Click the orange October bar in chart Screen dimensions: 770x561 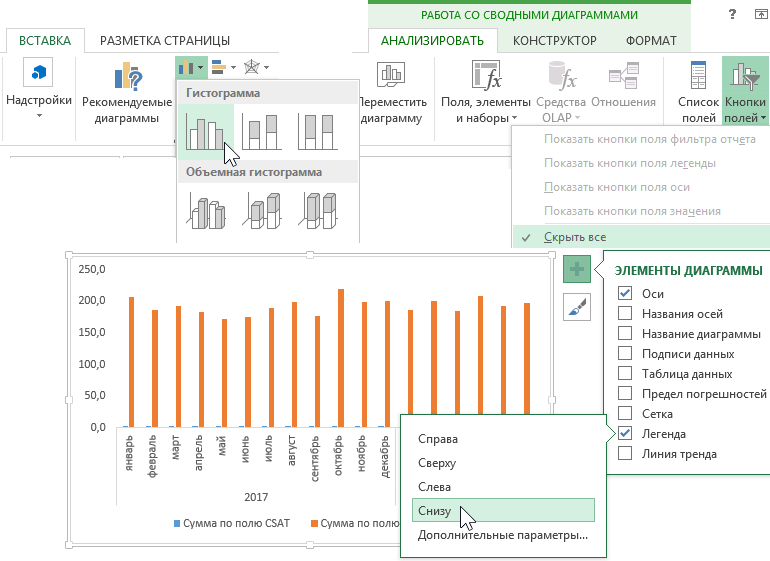click(x=341, y=357)
